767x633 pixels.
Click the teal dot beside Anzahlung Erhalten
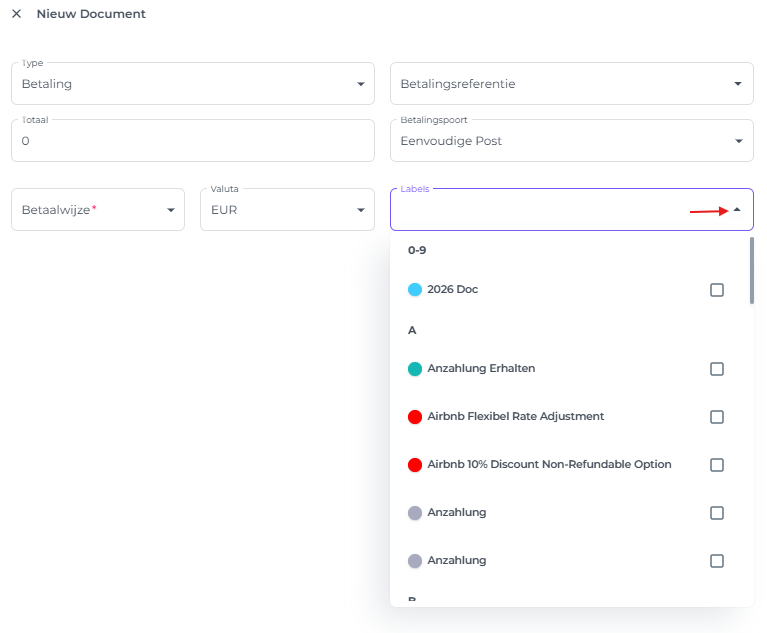pyautogui.click(x=415, y=369)
